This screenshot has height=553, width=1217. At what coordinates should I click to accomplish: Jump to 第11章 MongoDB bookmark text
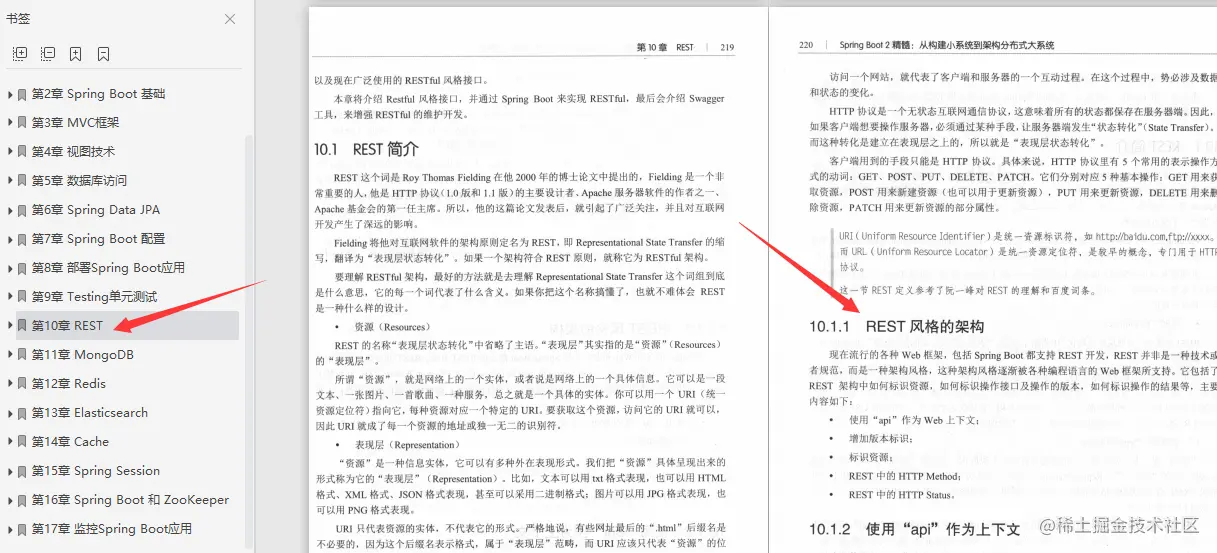pyautogui.click(x=83, y=355)
